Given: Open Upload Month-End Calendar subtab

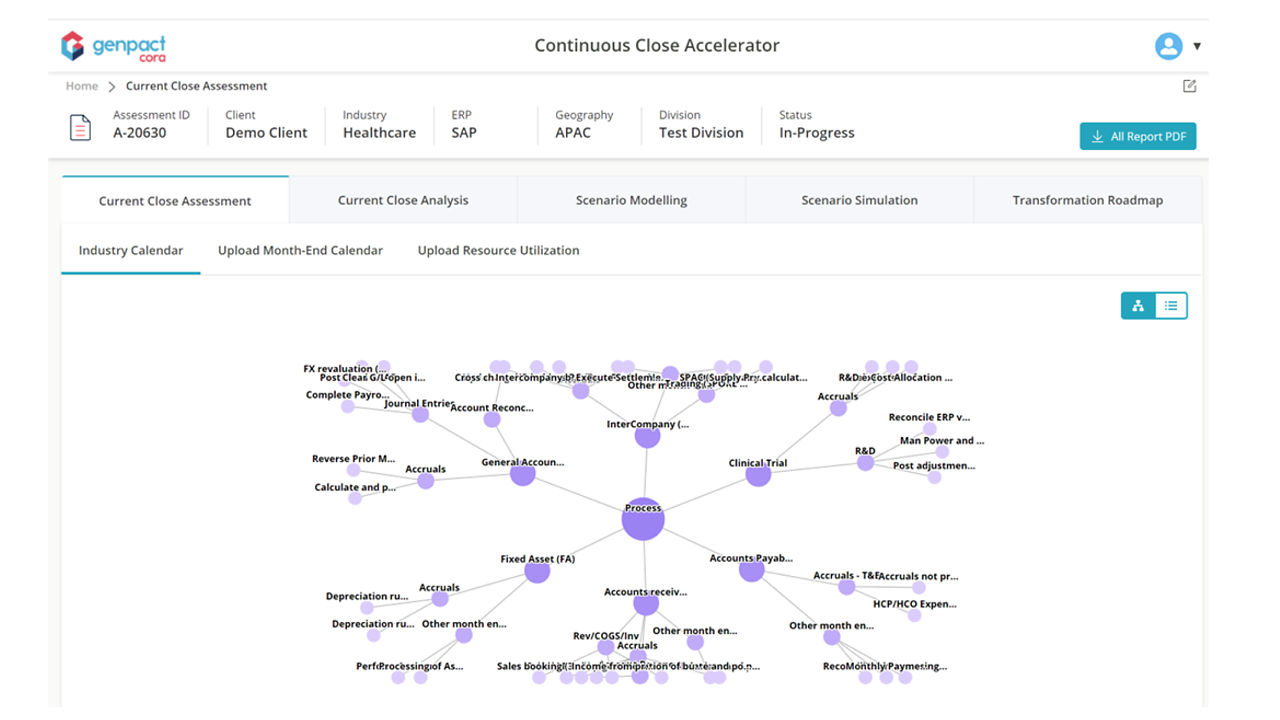Looking at the screenshot, I should coord(300,250).
